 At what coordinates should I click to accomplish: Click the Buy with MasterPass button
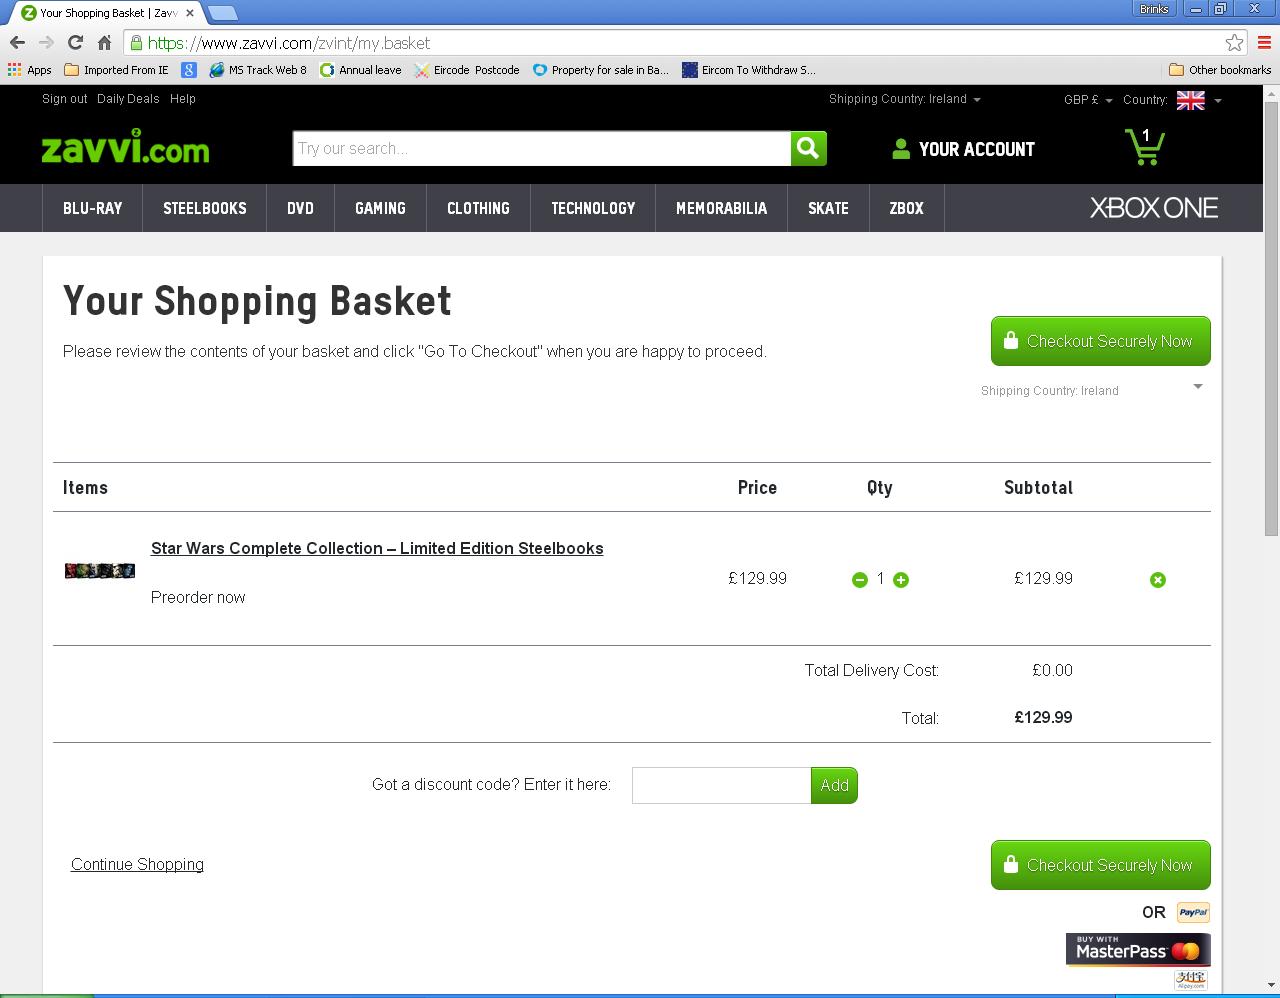(x=1138, y=949)
